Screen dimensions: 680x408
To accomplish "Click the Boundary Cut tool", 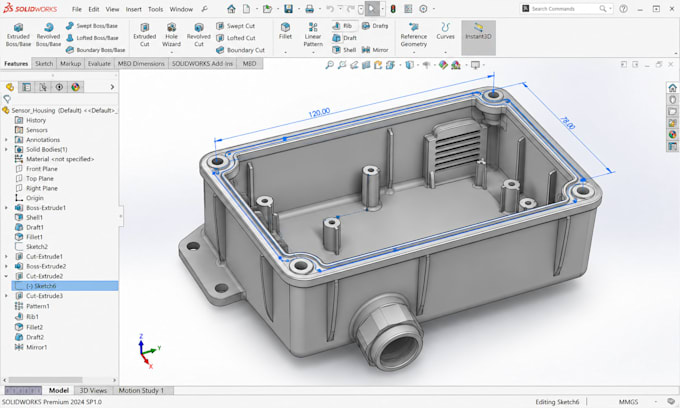I will pyautogui.click(x=240, y=50).
